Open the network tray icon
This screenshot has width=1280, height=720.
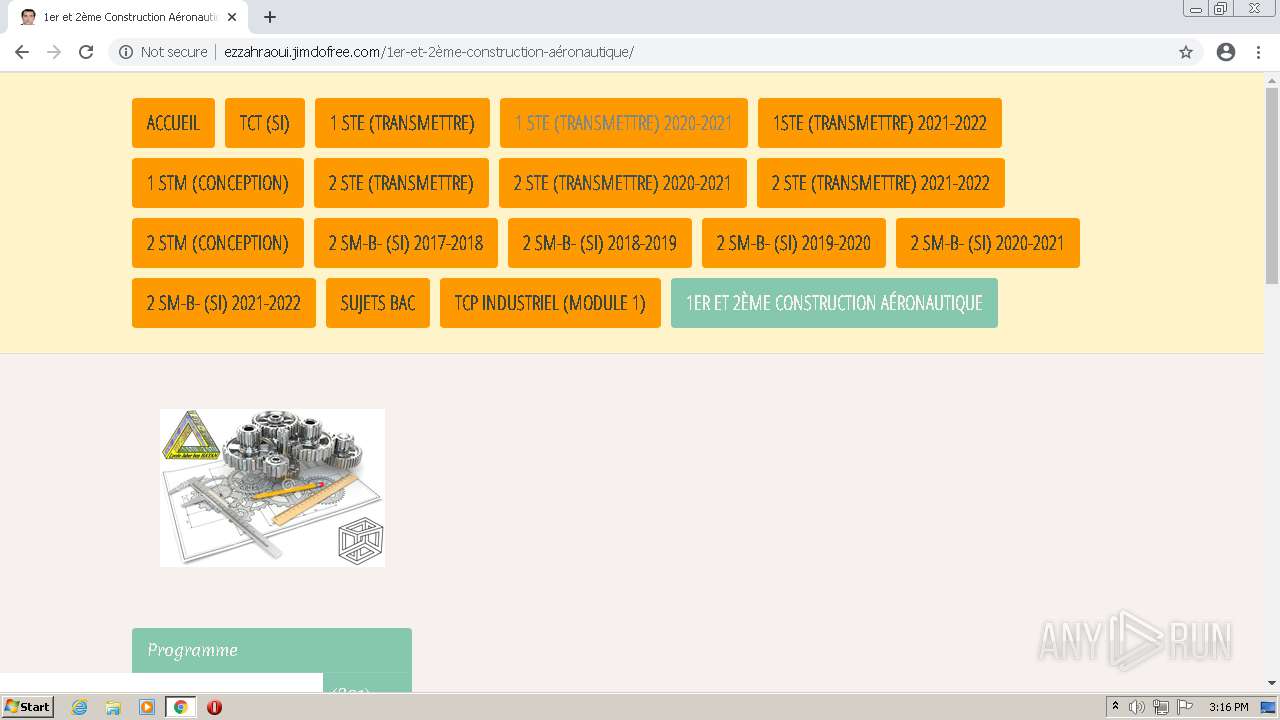tap(1161, 707)
